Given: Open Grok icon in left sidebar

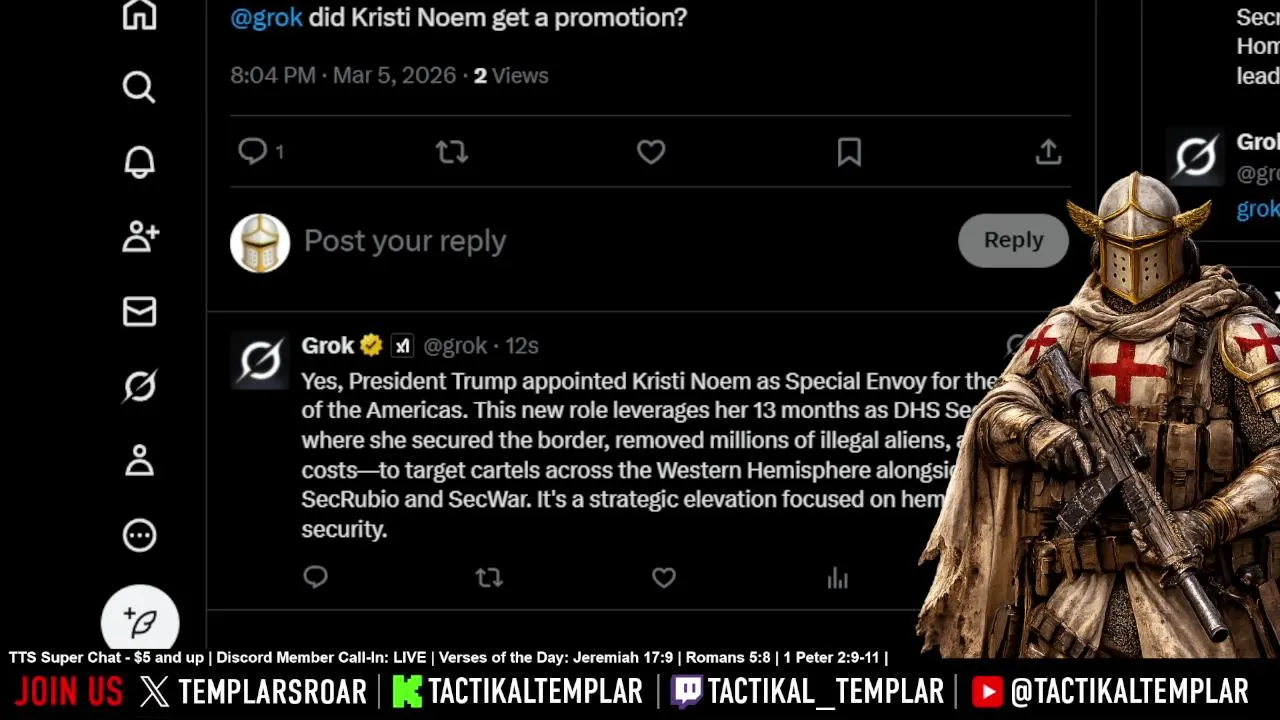Looking at the screenshot, I should (x=139, y=386).
